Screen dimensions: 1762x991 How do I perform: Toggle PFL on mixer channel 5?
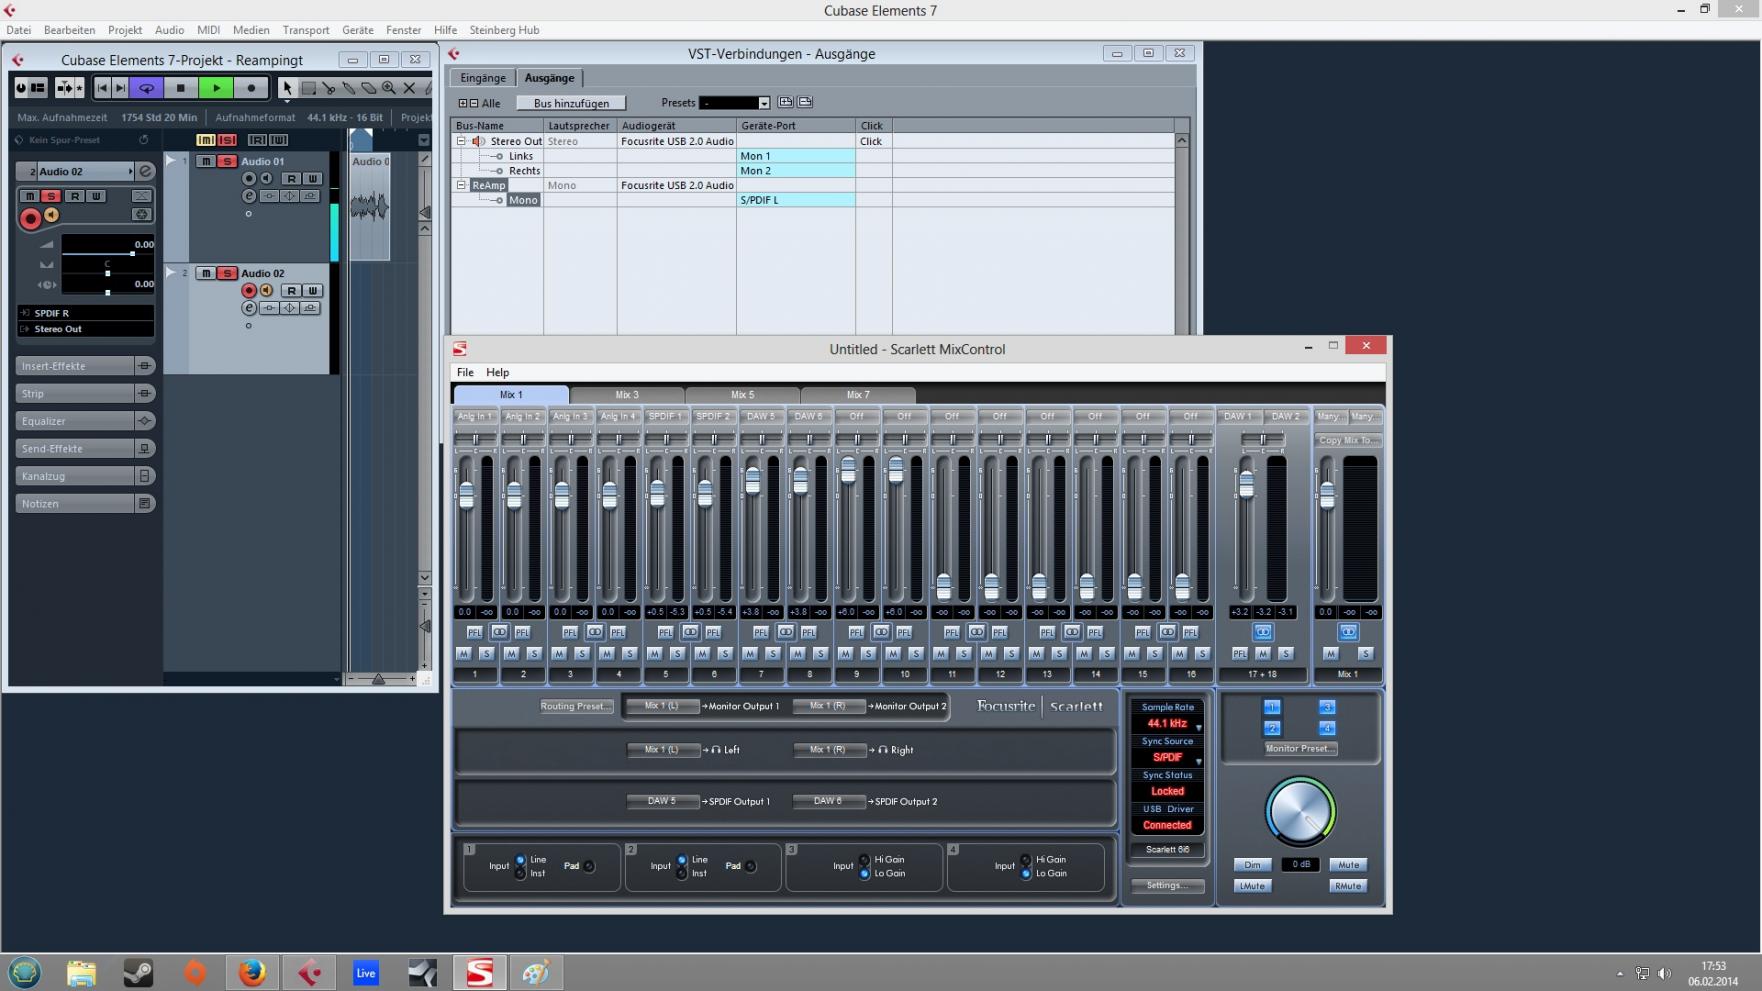tap(666, 632)
